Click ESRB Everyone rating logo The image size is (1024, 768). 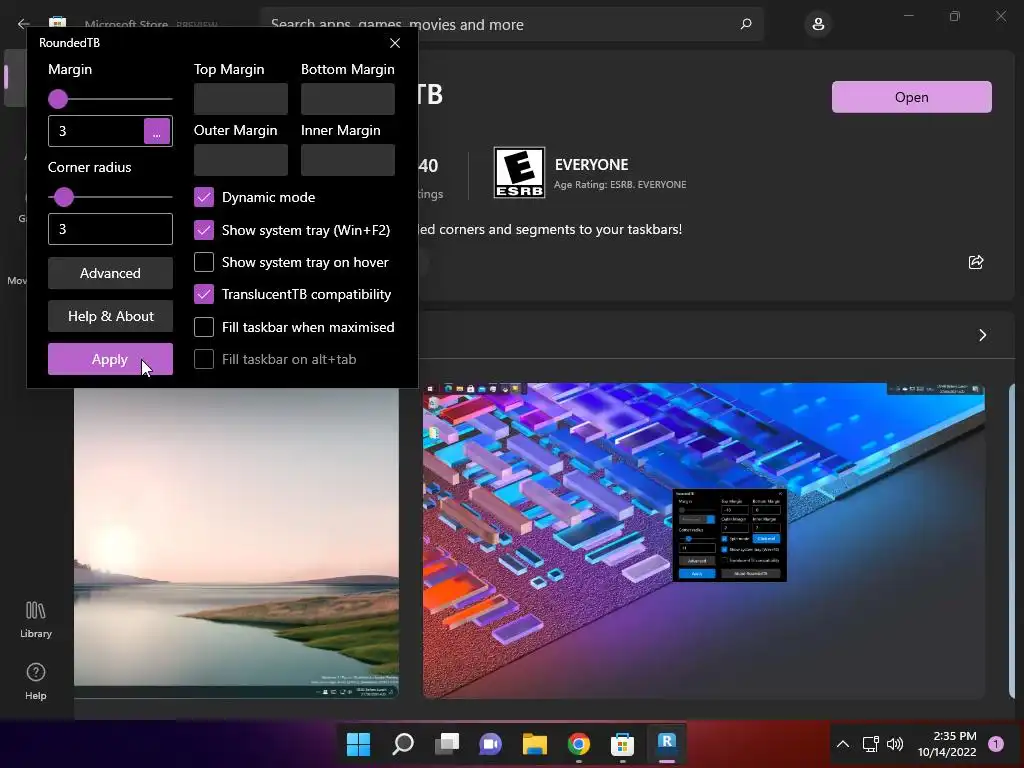click(519, 172)
